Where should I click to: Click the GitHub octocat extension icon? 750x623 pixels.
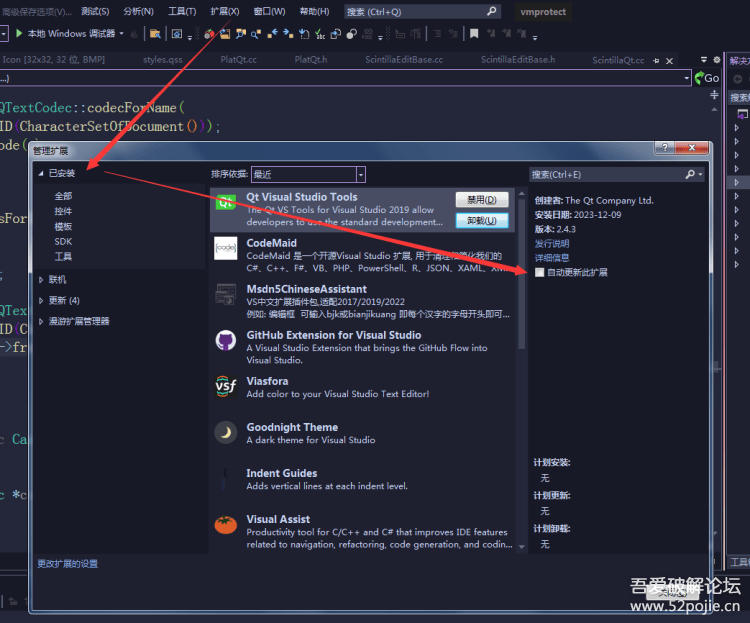tap(225, 340)
